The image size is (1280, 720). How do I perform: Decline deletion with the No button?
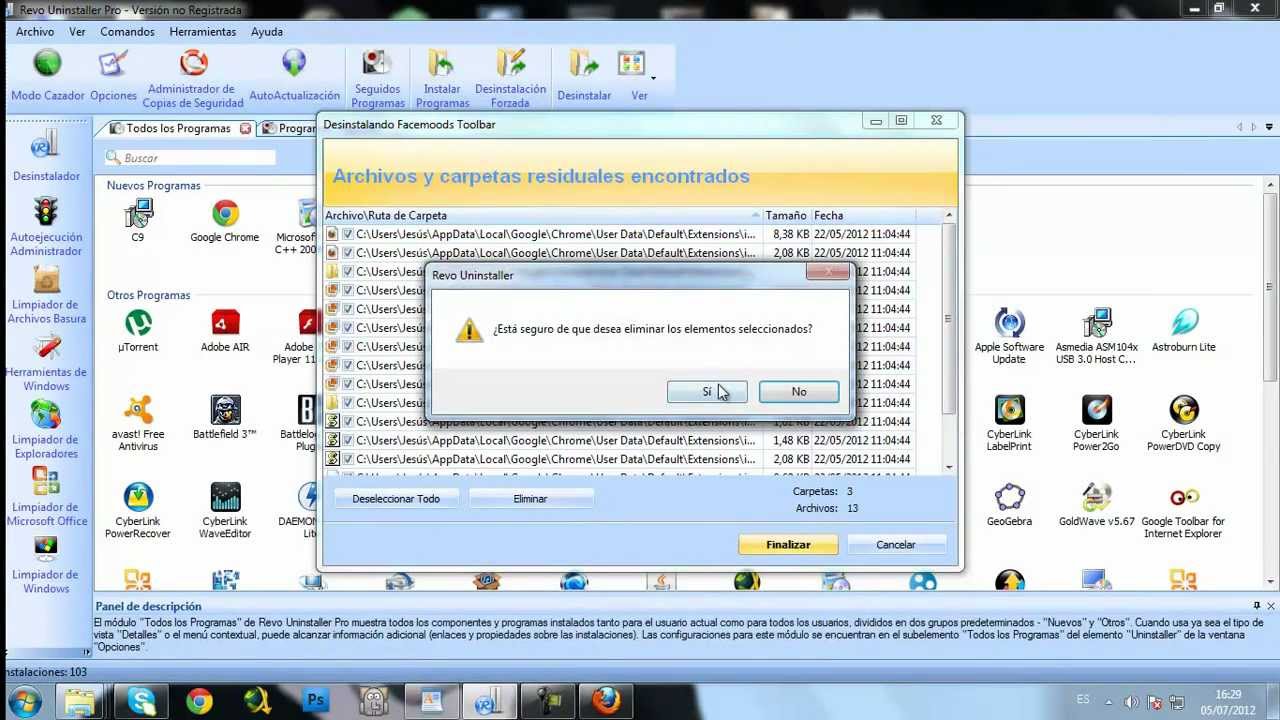point(799,392)
